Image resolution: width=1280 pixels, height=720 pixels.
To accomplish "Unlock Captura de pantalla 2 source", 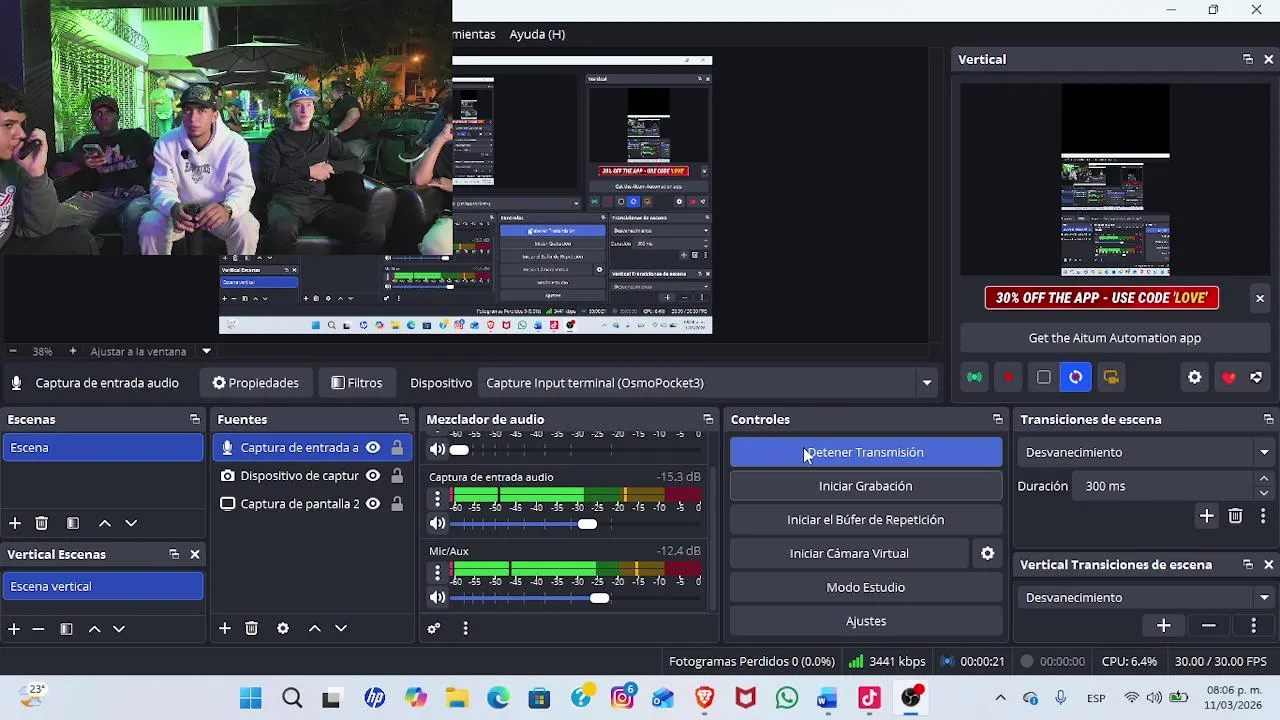I will pyautogui.click(x=397, y=504).
